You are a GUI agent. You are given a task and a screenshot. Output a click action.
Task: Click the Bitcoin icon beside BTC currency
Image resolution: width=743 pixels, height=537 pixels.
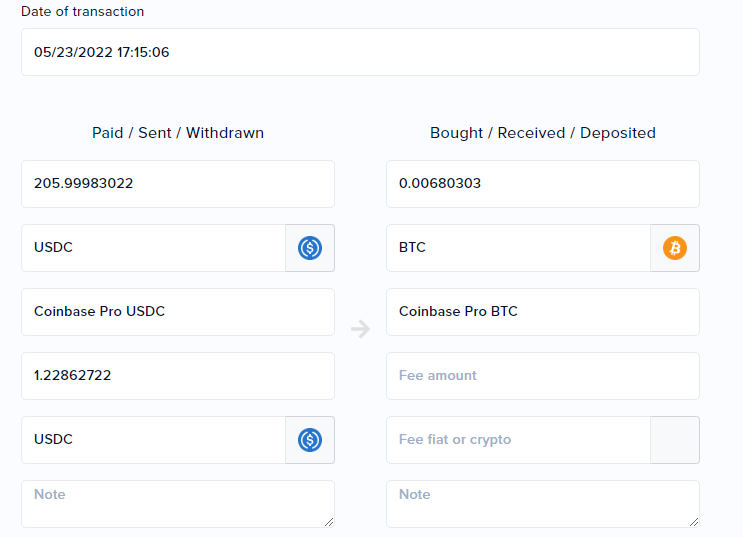pos(675,248)
